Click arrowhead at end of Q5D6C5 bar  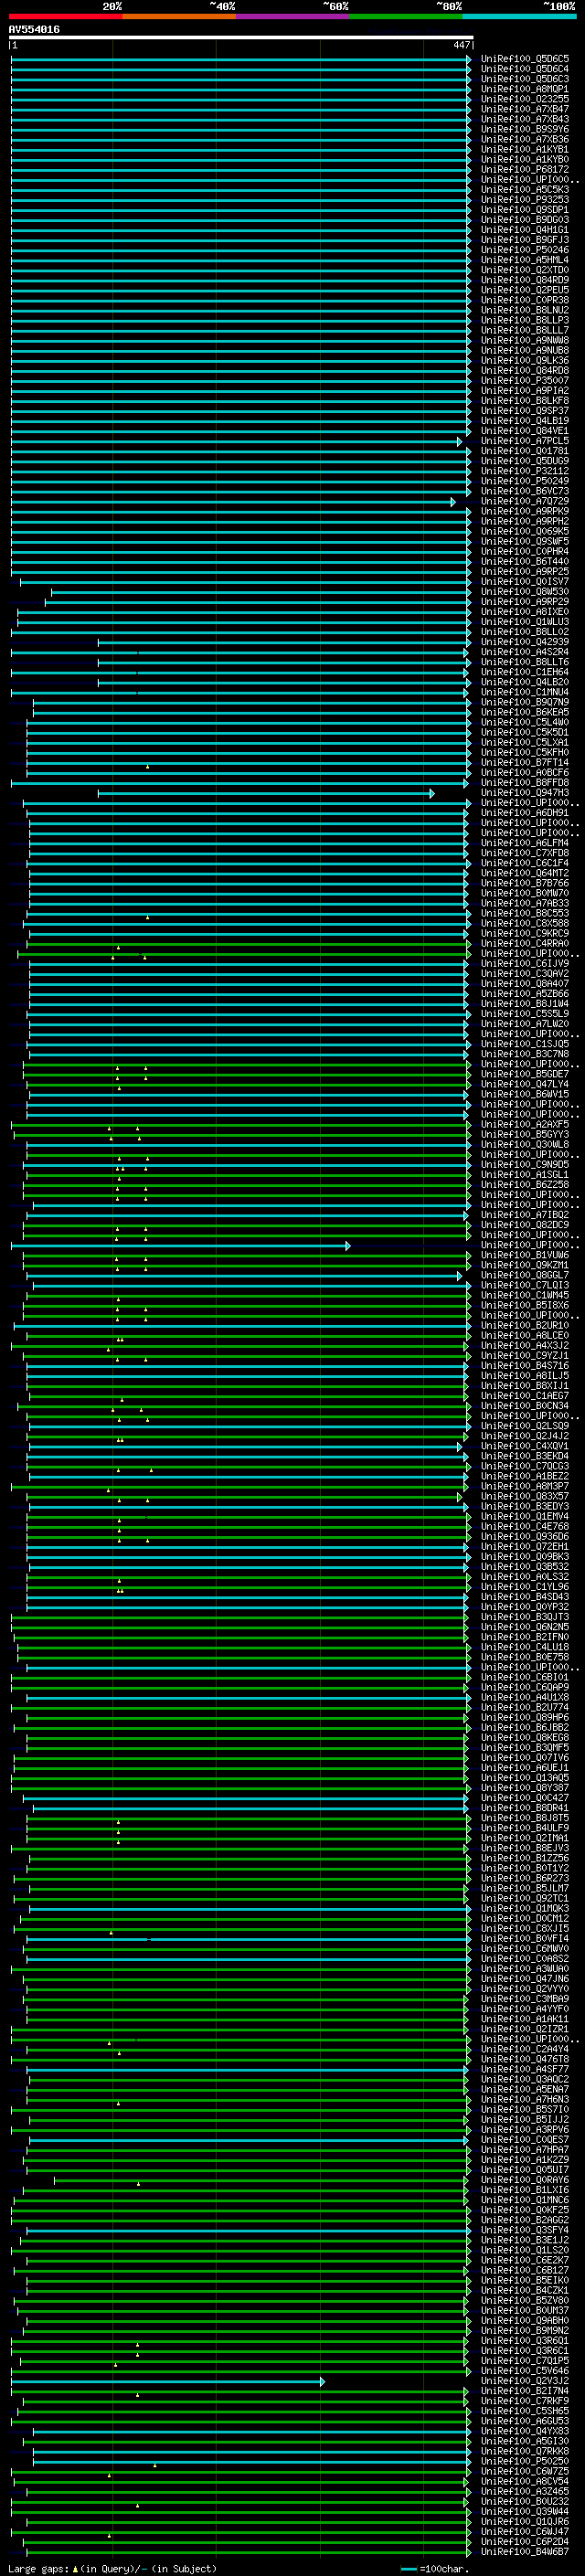pyautogui.click(x=469, y=60)
